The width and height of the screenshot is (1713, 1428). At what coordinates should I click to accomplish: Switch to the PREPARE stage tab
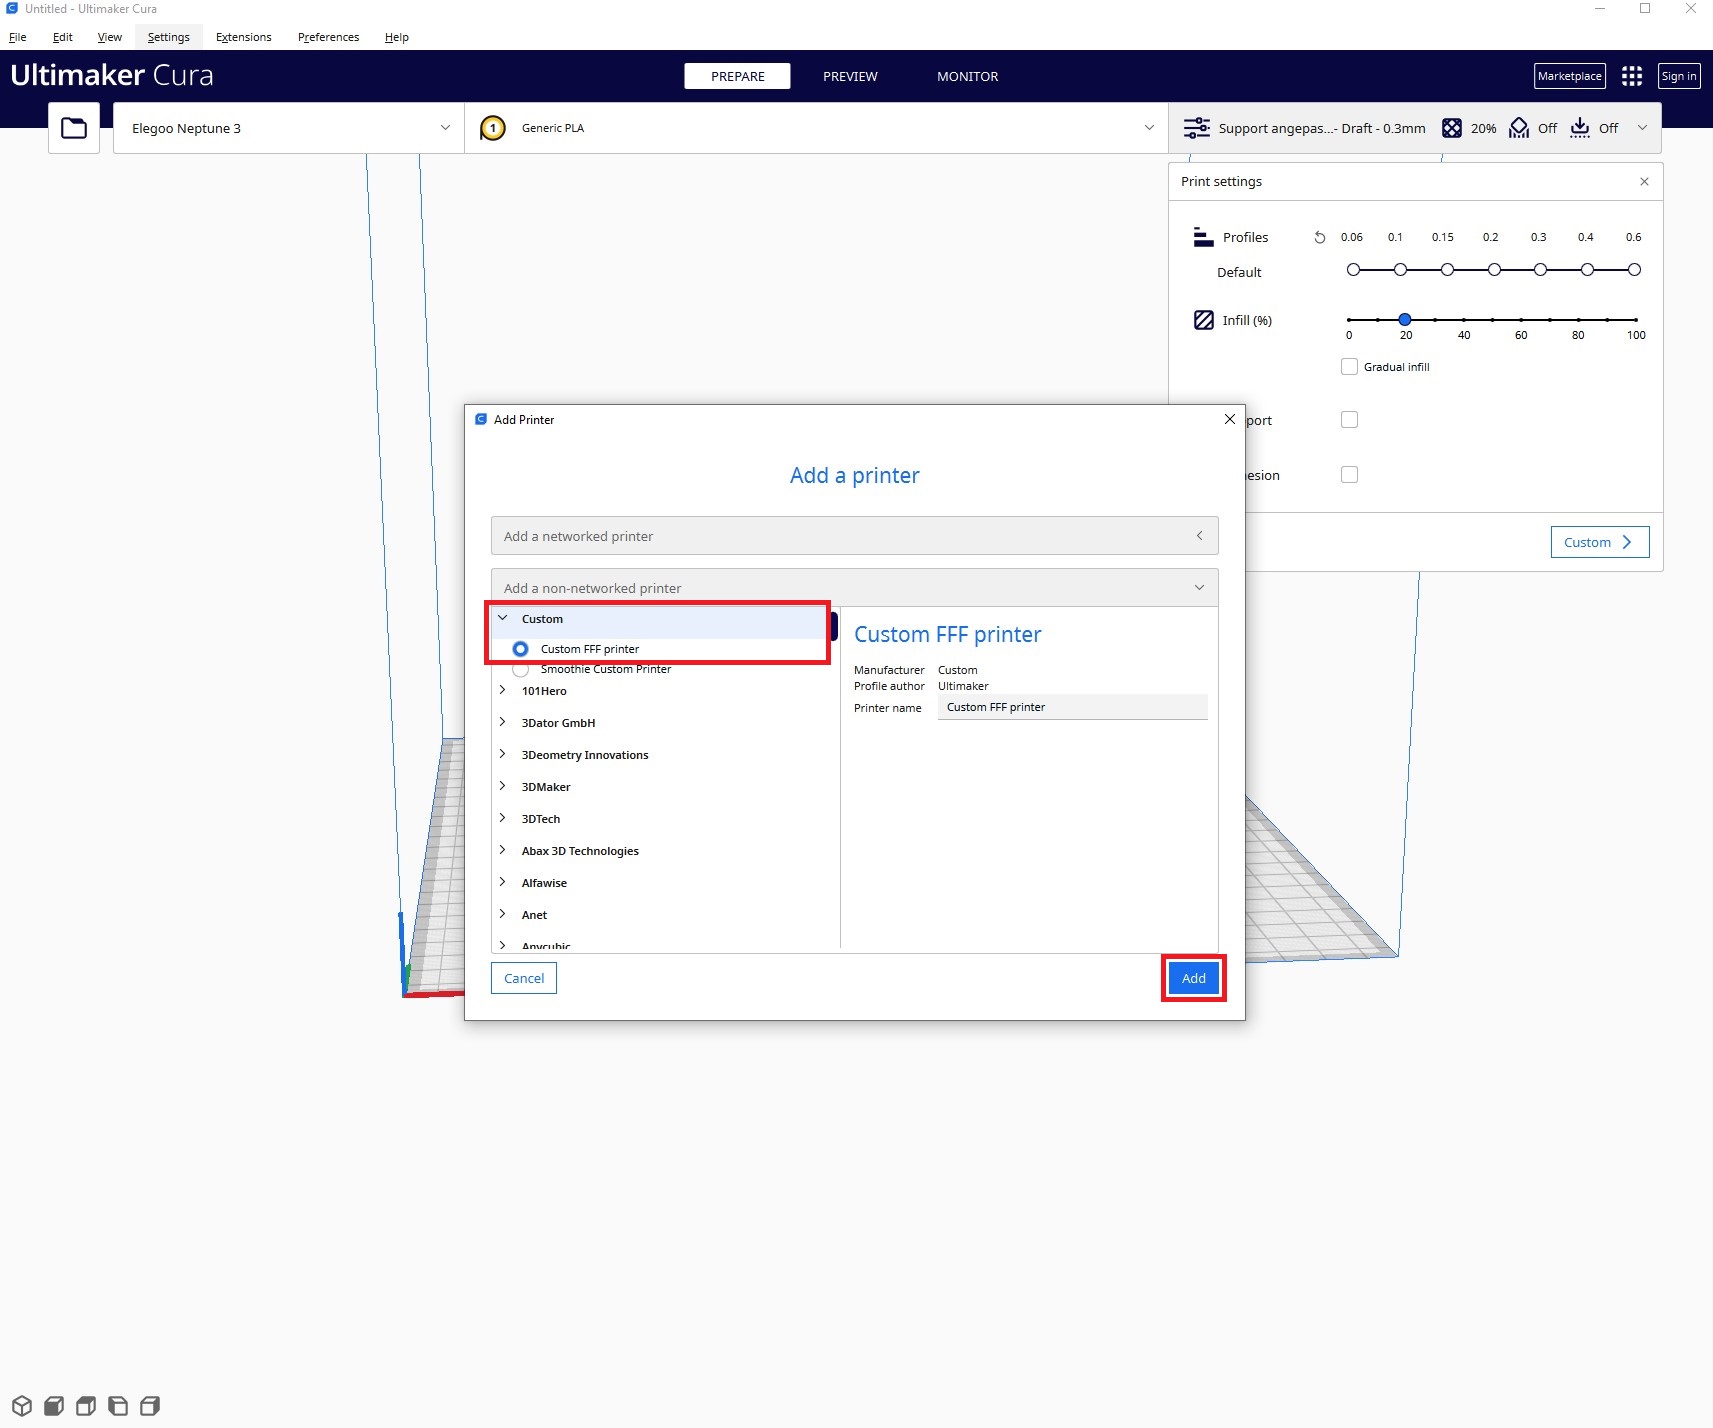pos(737,76)
